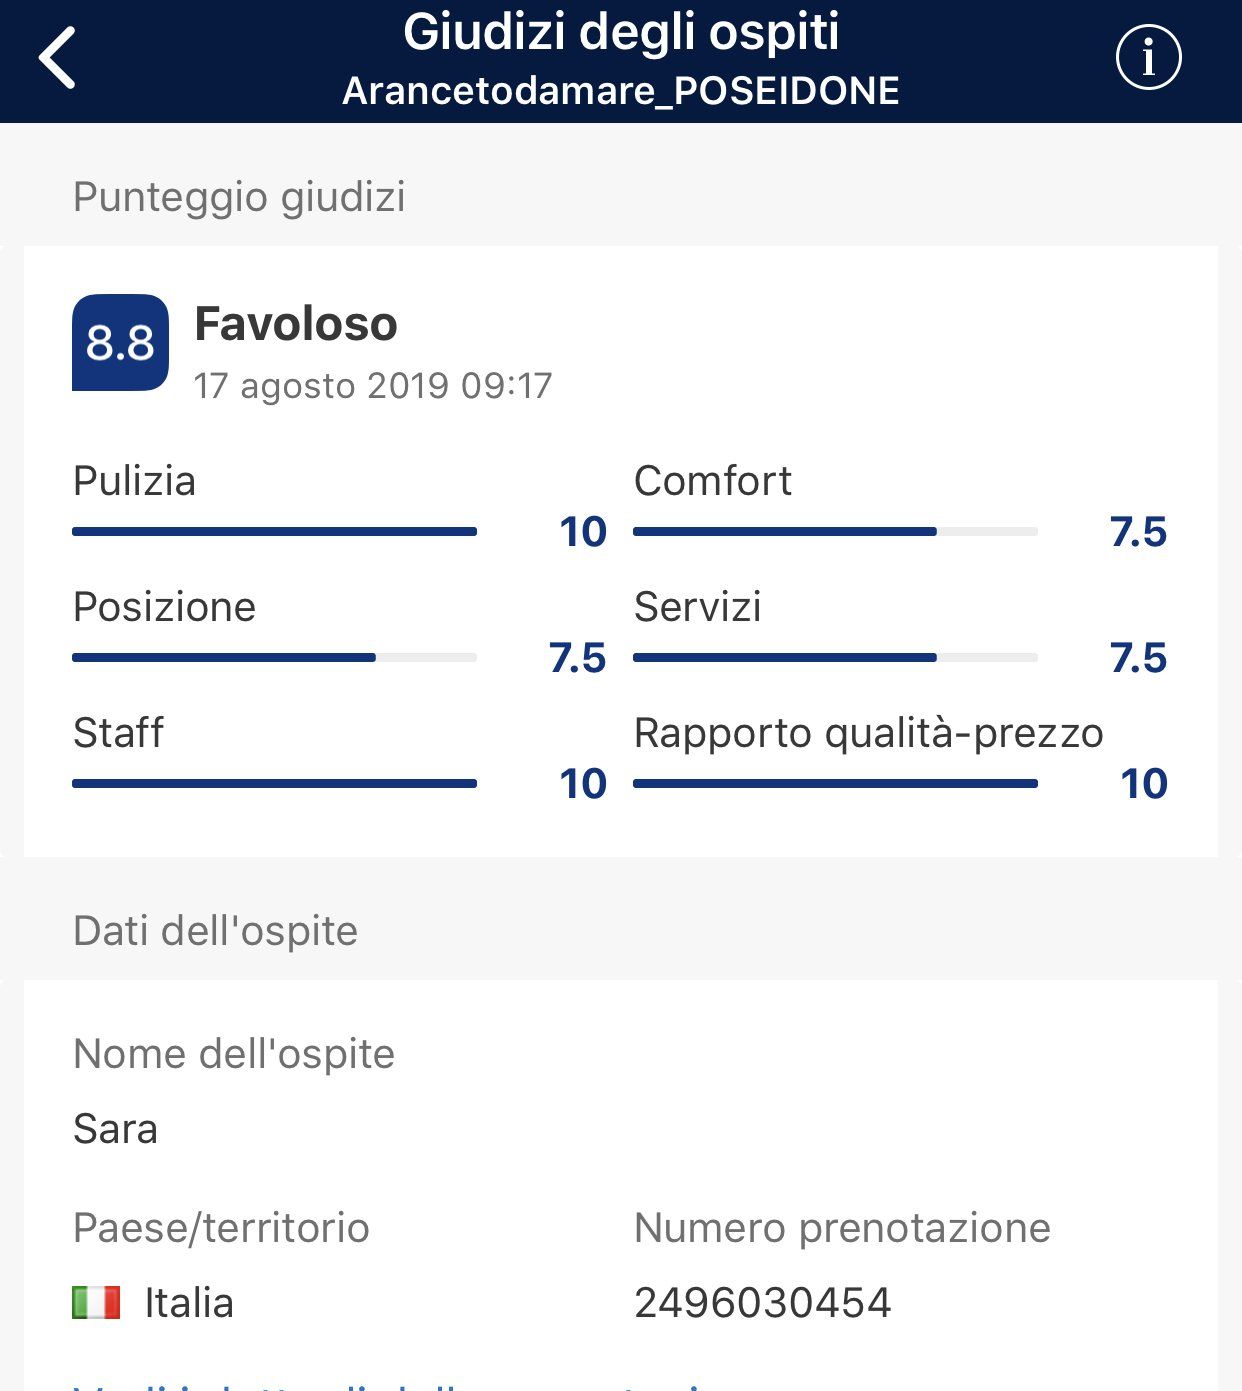Tap the 8.8 score badge
Screen dimensions: 1242x1391
(120, 342)
